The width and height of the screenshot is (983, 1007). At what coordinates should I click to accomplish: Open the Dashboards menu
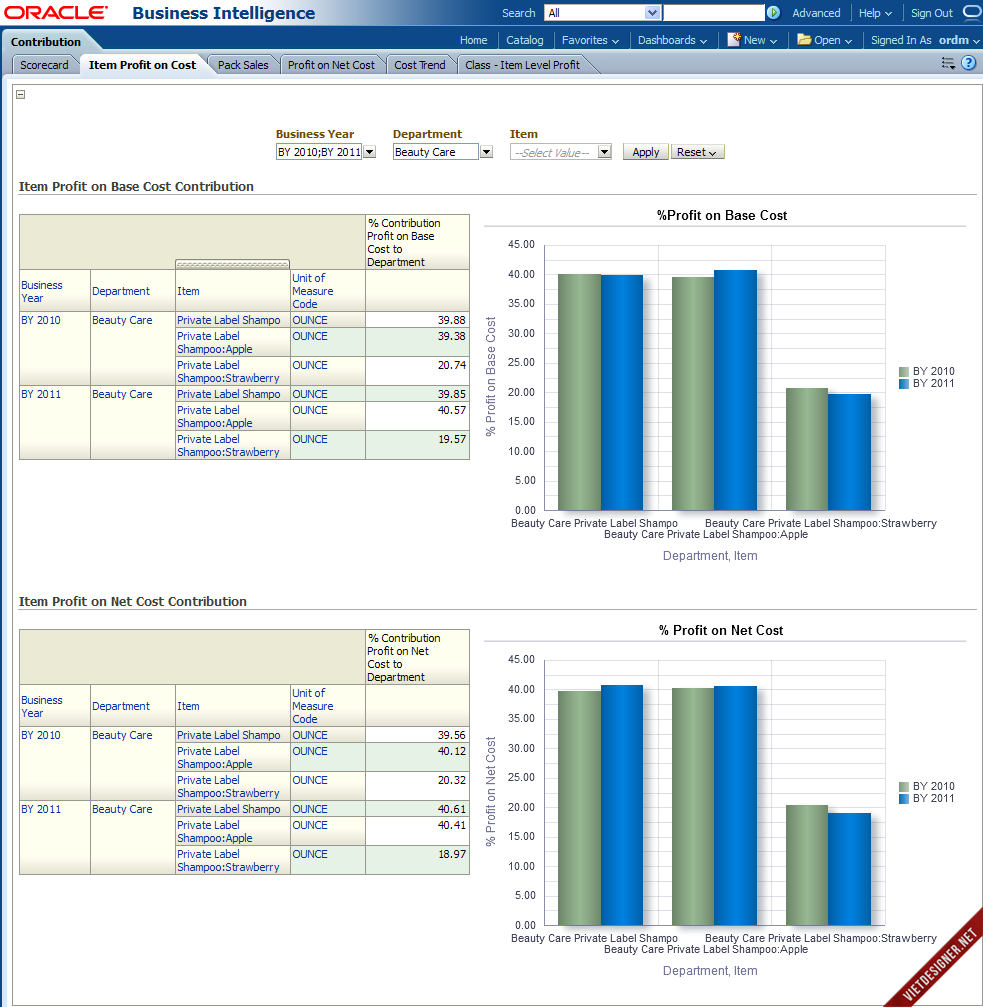pos(672,40)
